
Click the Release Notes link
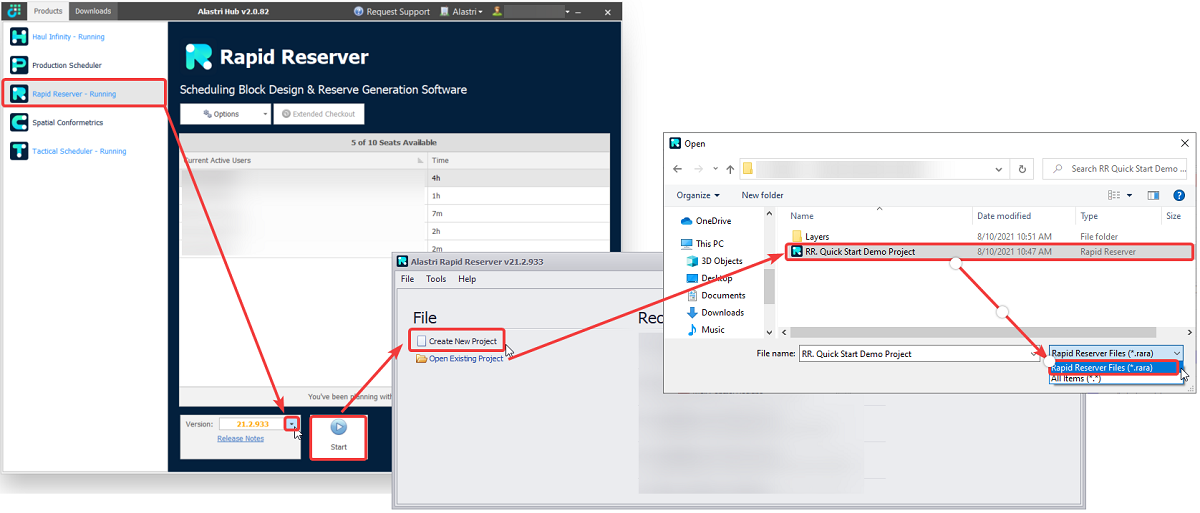point(240,438)
